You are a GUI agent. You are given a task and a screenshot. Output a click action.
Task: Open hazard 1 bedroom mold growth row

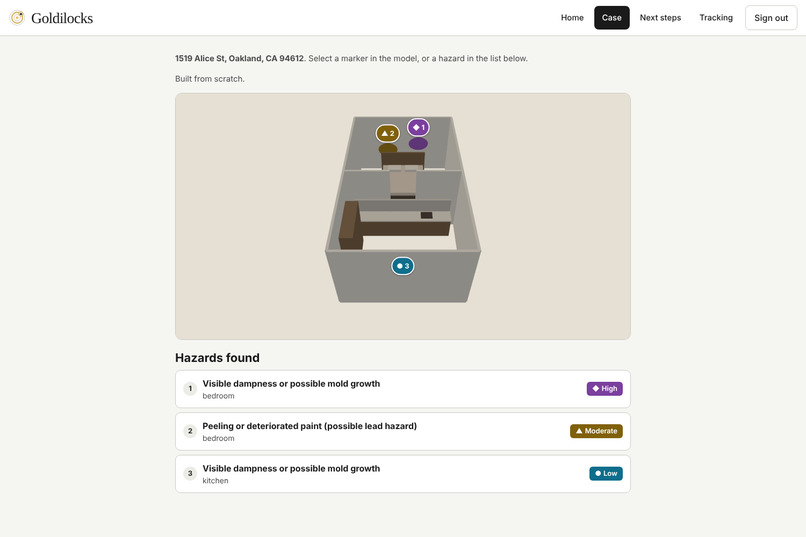point(403,389)
